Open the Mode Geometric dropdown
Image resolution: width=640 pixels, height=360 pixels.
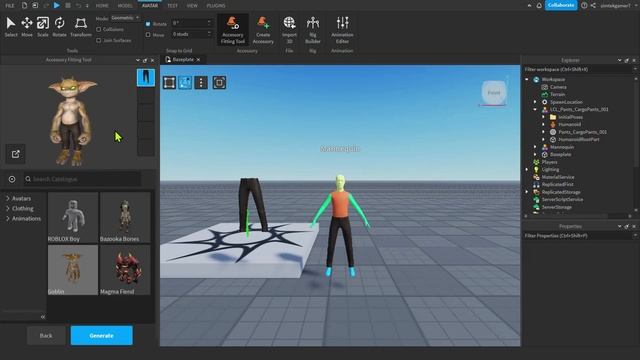point(125,18)
